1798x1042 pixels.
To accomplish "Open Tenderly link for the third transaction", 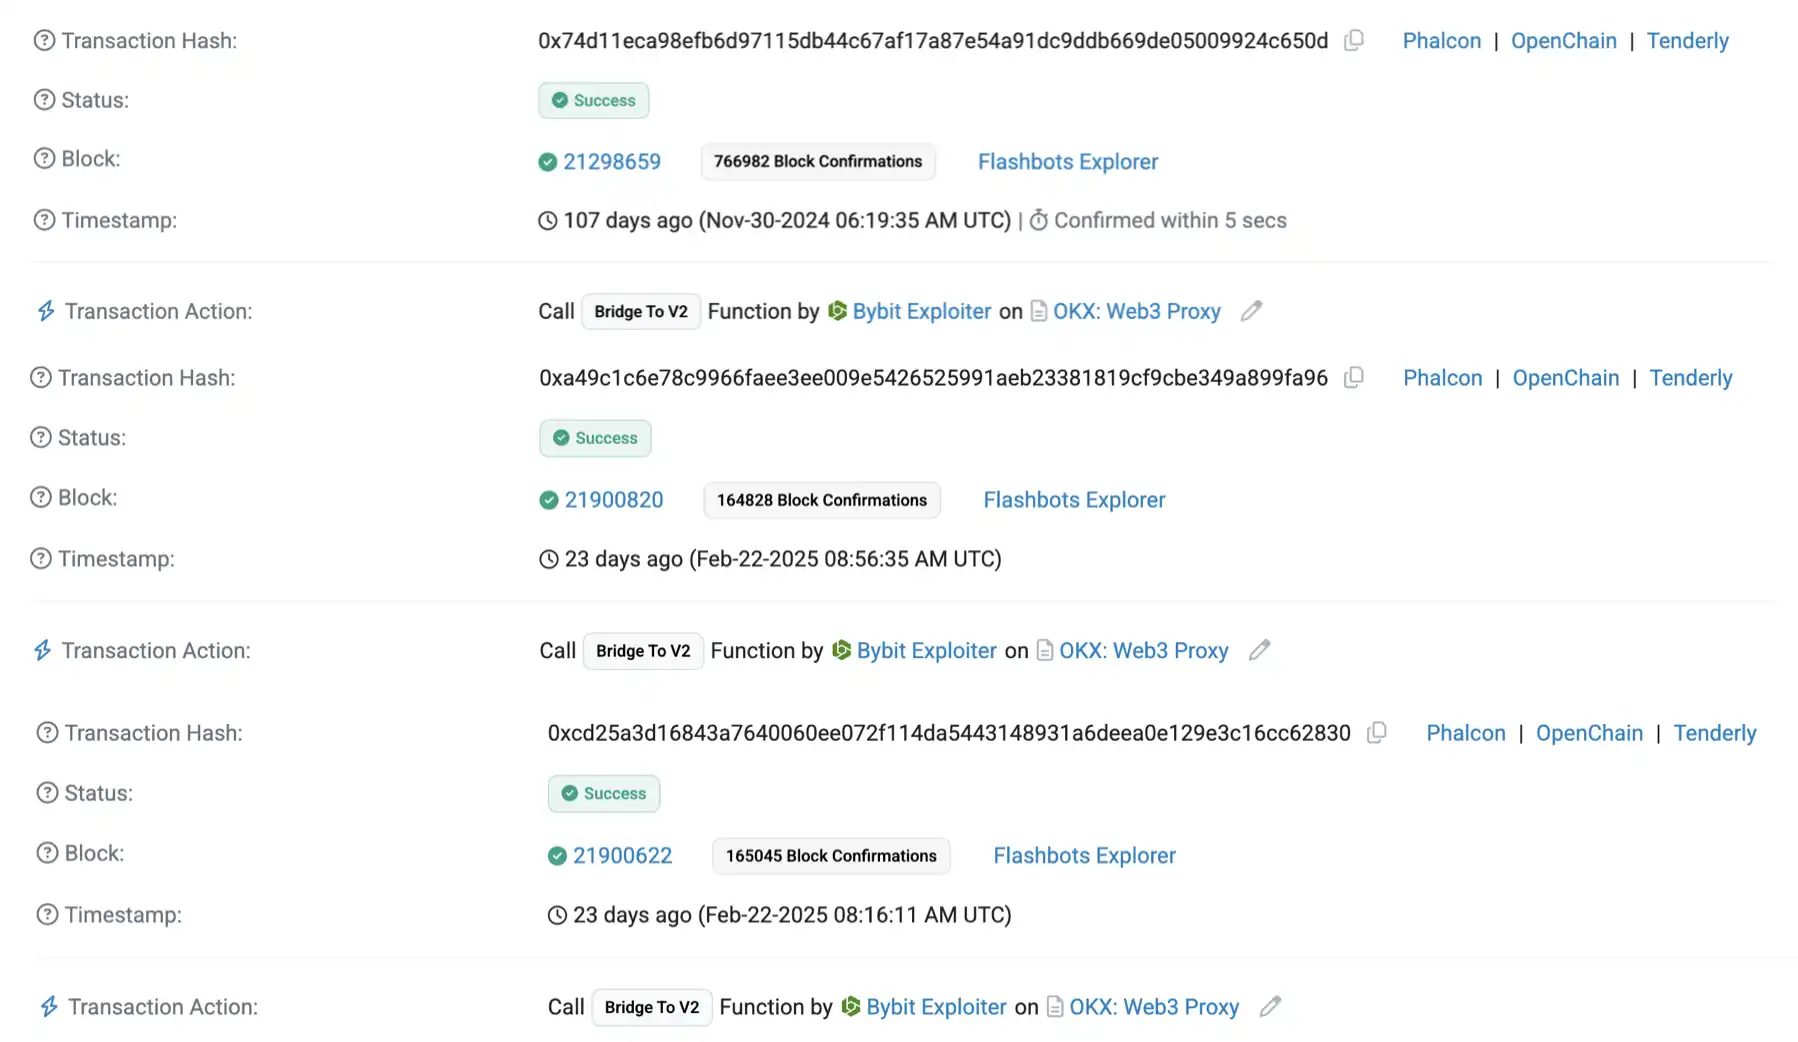I will coord(1714,733).
